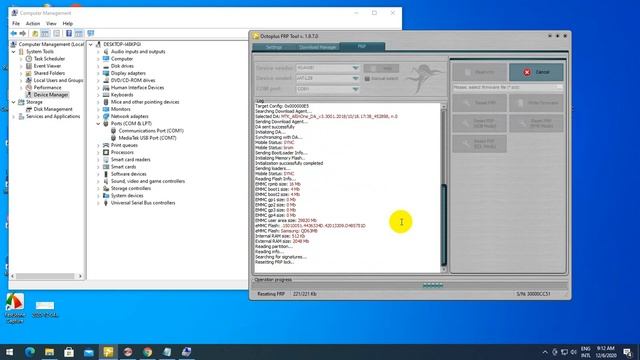This screenshot has width=640, height=360.
Task: Select the FRP tab in Octoplus
Action: (362, 47)
